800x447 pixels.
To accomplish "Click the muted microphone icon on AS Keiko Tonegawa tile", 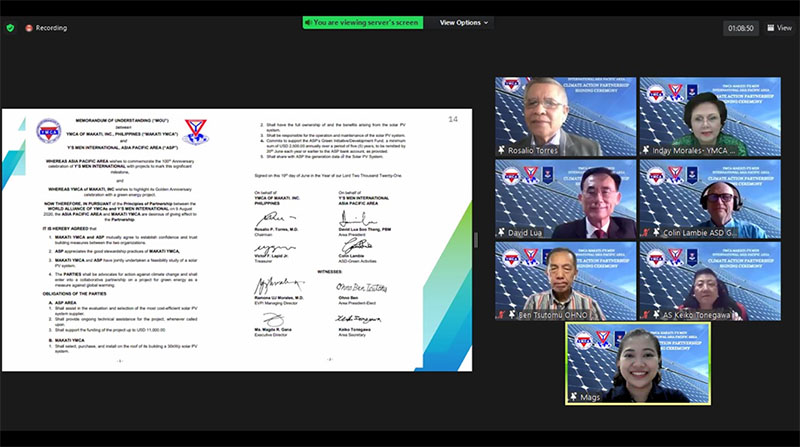I will click(646, 315).
